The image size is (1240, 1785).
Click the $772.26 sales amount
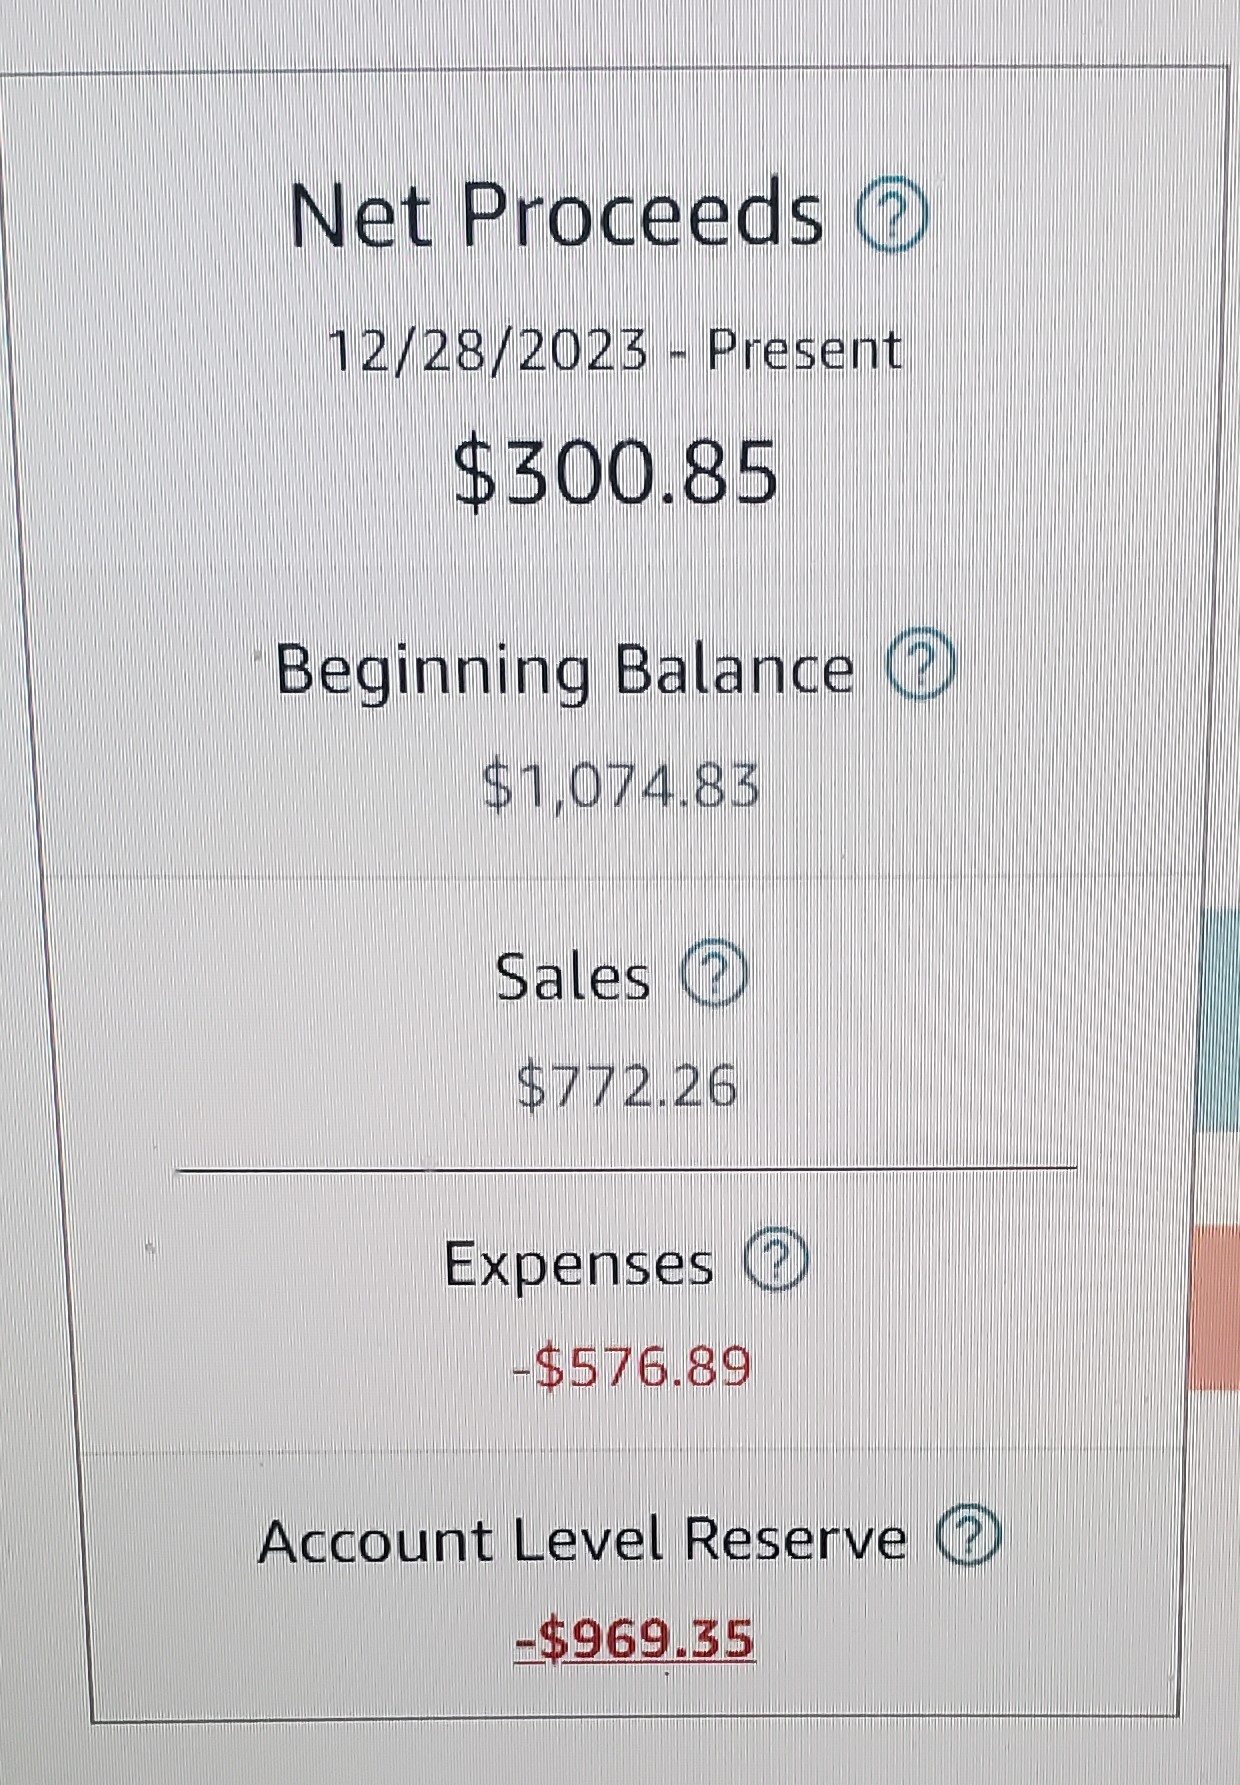627,1084
